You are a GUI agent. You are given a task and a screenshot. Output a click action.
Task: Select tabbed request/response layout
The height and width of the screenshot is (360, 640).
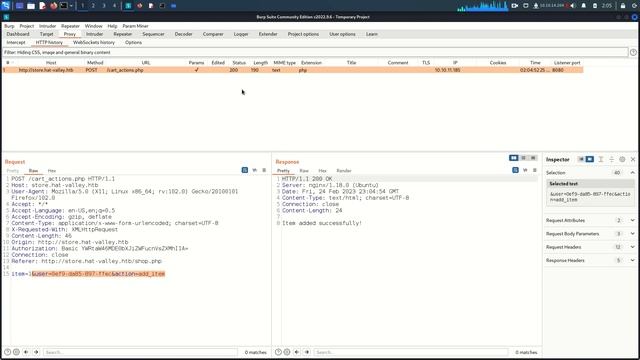pos(533,158)
